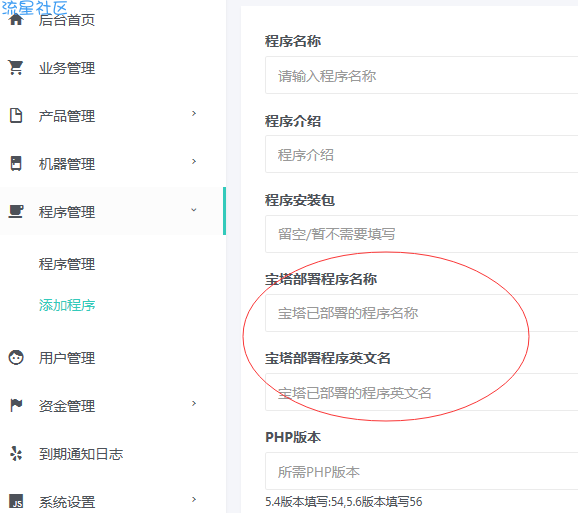Expand the 产品管理 submenu chevron

click(x=194, y=114)
